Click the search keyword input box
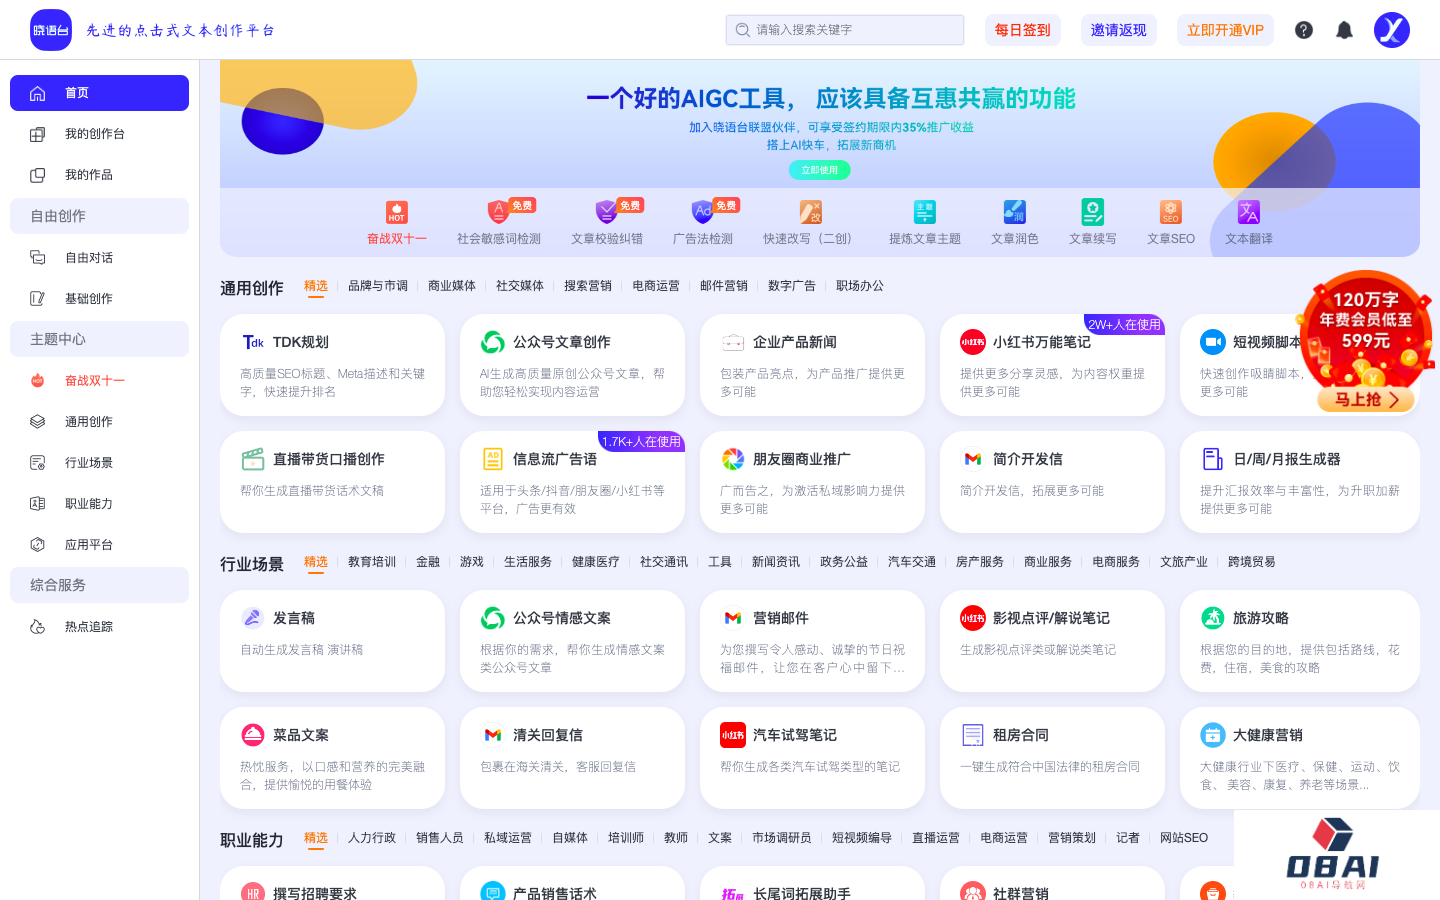 click(845, 29)
